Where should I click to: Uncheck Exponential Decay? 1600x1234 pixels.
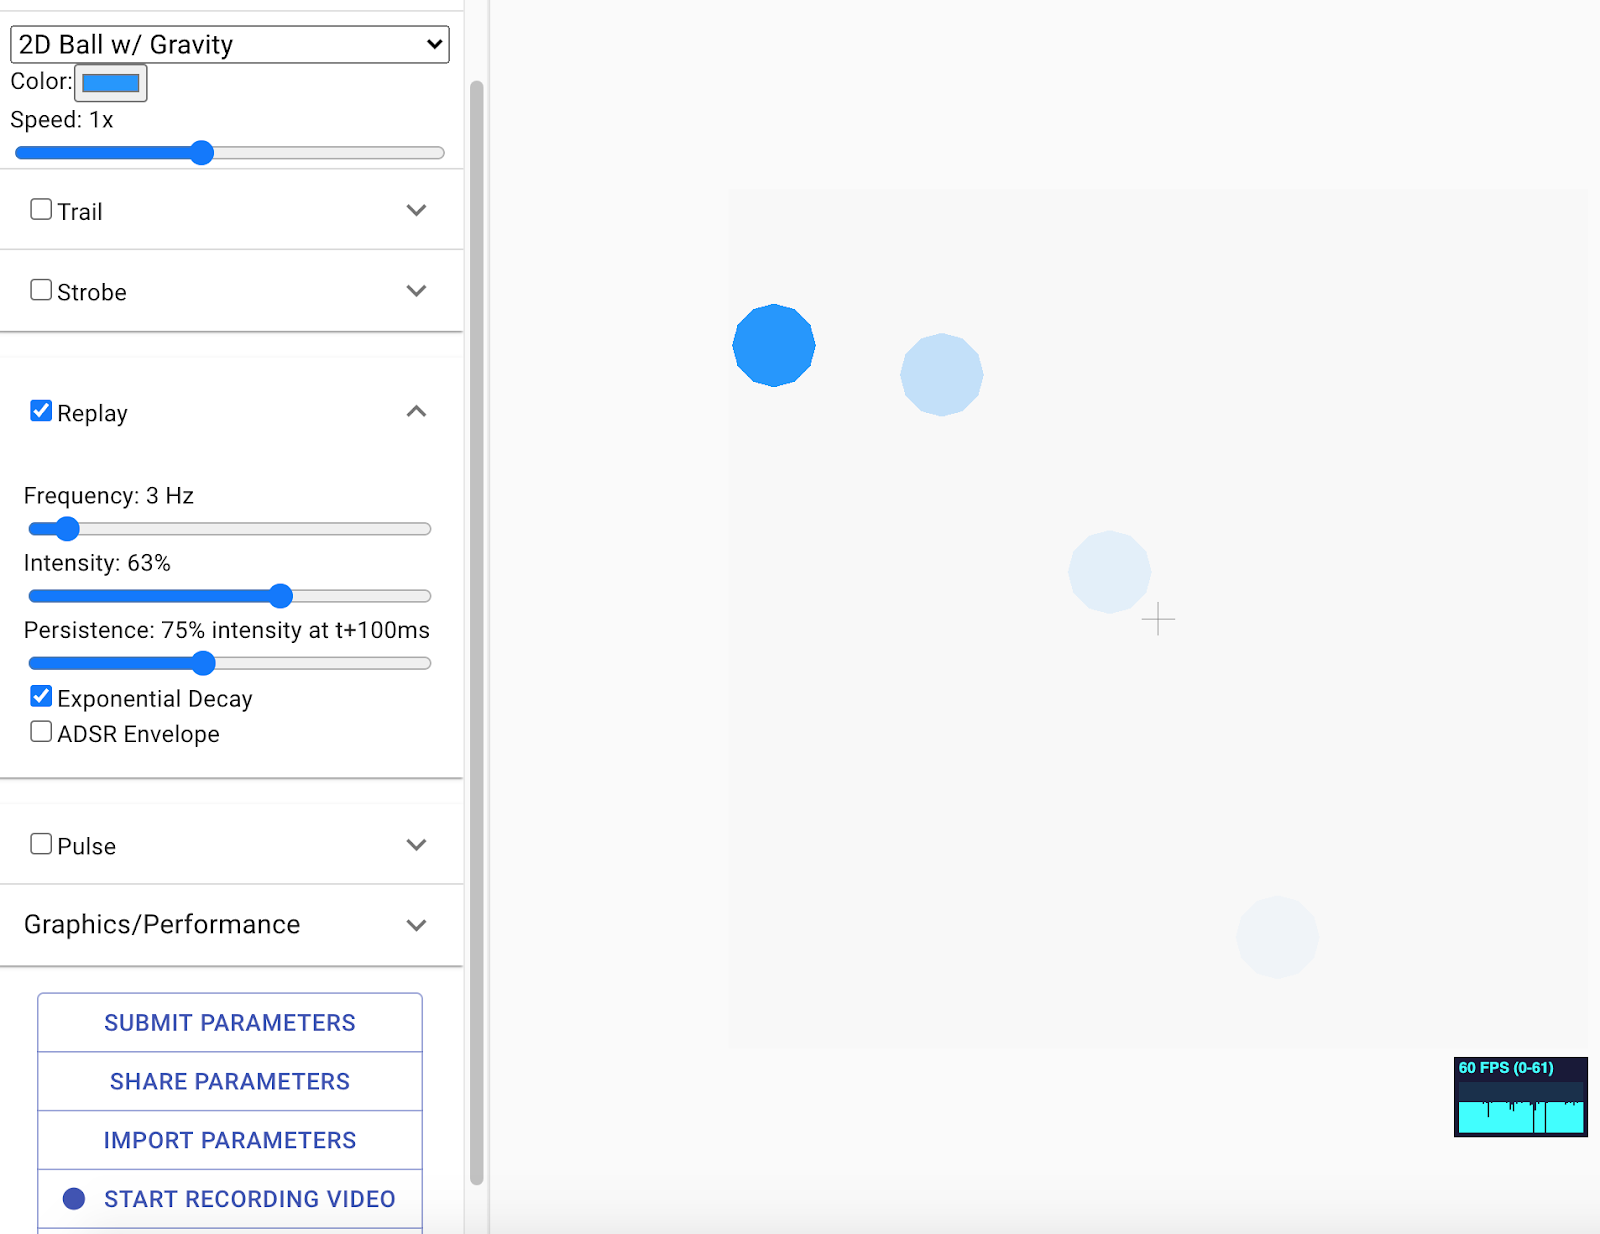point(41,696)
